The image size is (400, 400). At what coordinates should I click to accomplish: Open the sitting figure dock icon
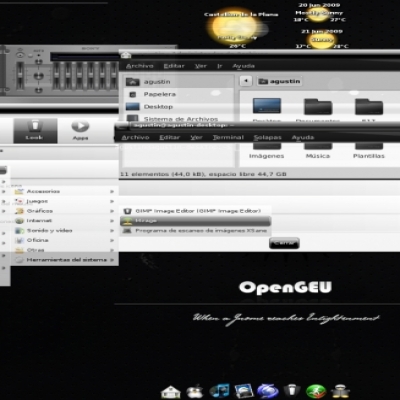point(340,391)
